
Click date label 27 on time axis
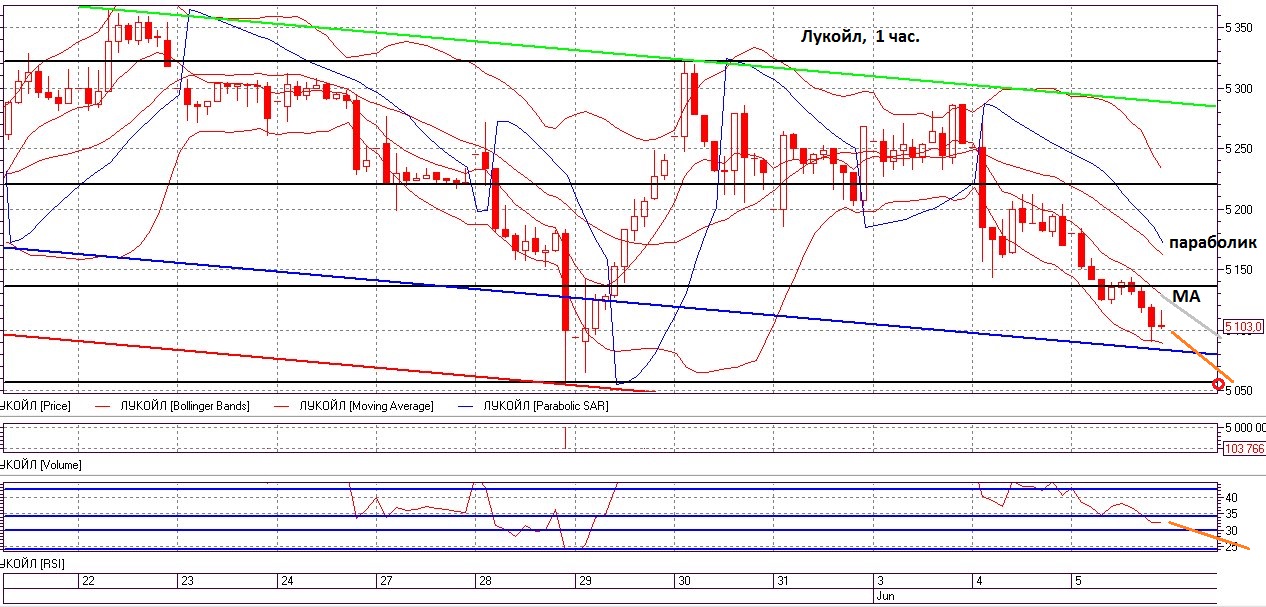pos(386,581)
